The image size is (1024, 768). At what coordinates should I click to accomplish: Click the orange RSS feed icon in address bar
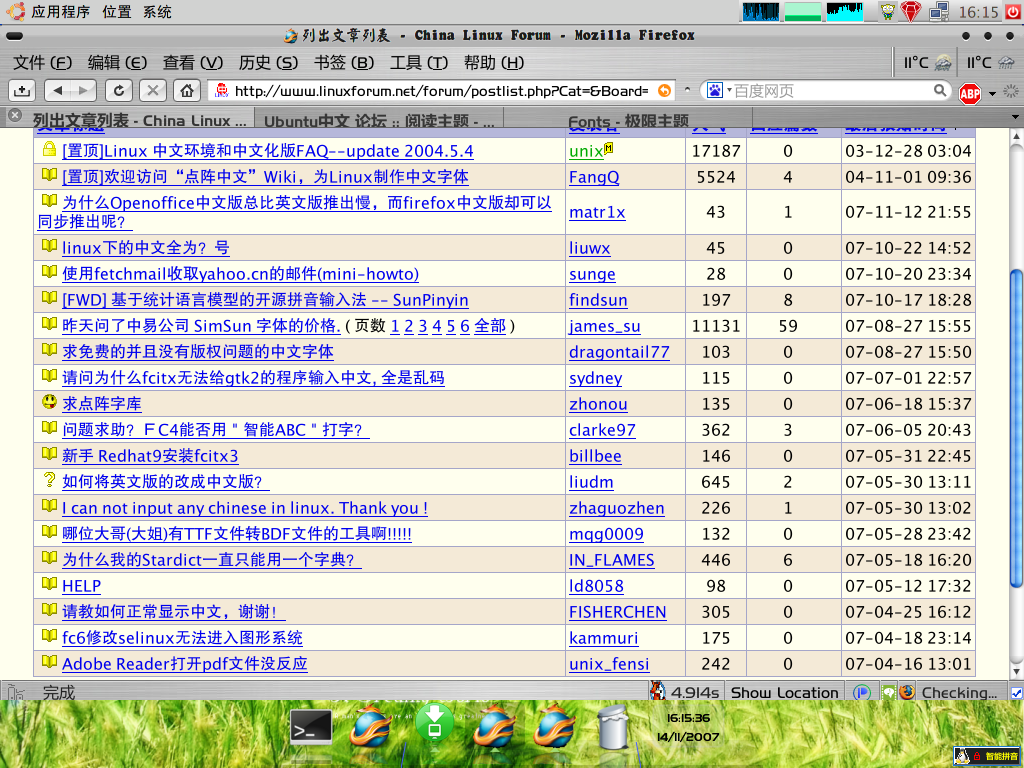coord(664,91)
